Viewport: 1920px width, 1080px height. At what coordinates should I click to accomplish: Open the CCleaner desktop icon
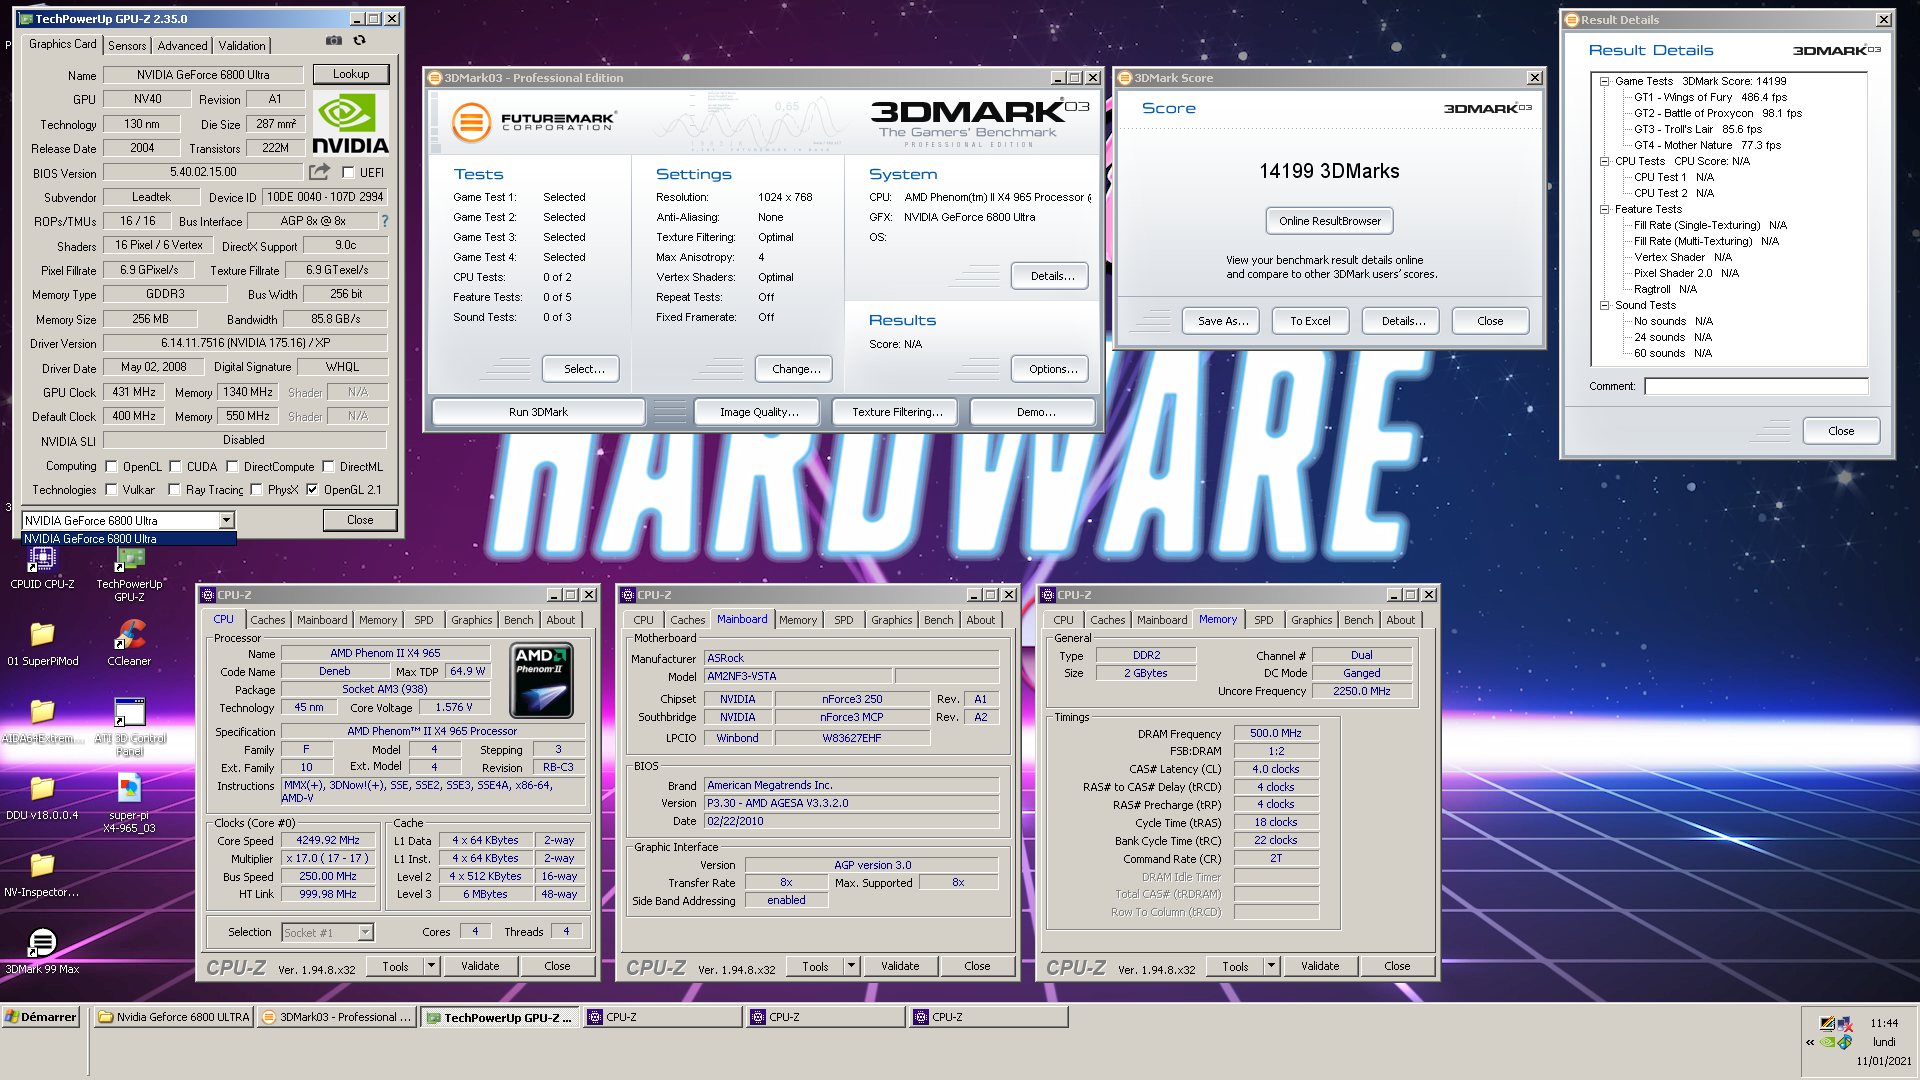pyautogui.click(x=129, y=644)
